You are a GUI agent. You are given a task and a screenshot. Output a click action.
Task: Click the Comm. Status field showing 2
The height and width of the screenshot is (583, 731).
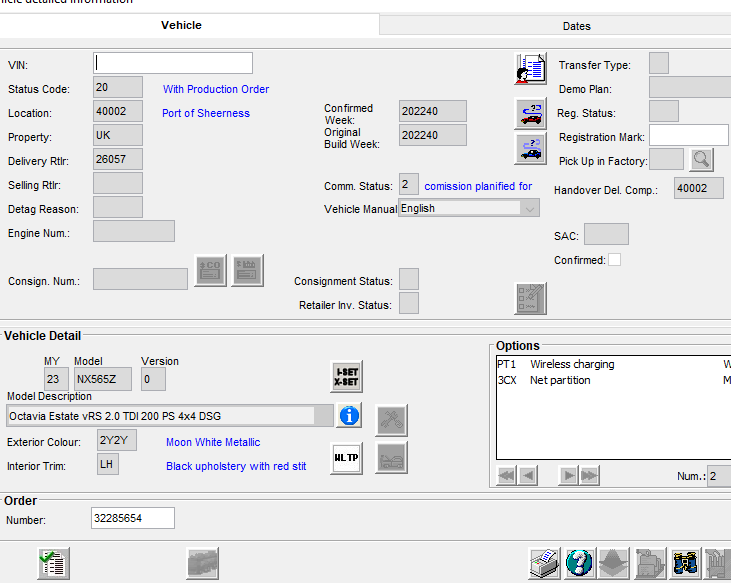[409, 185]
